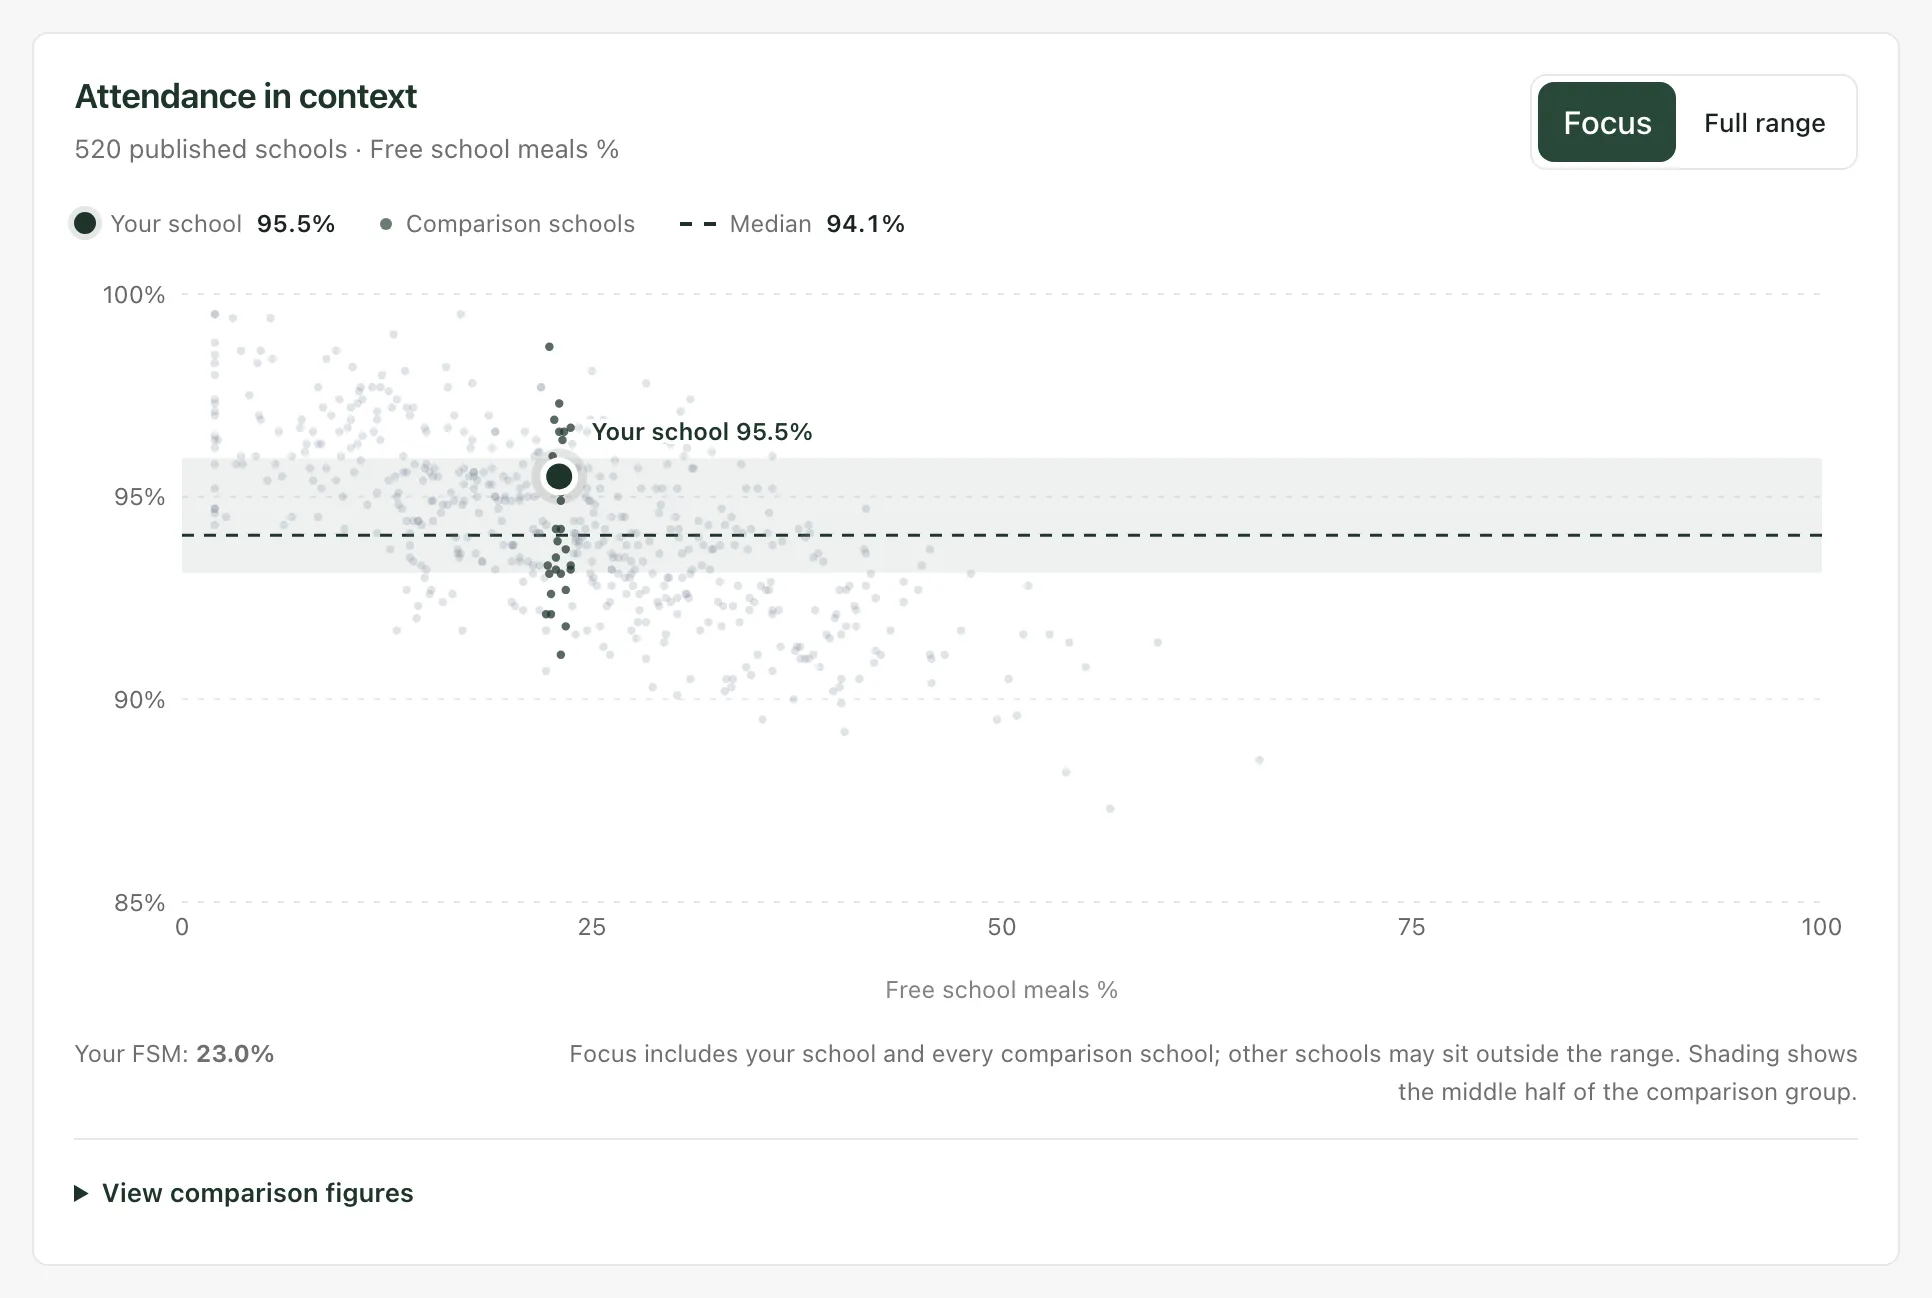Click the "90%" y-axis label

point(139,700)
